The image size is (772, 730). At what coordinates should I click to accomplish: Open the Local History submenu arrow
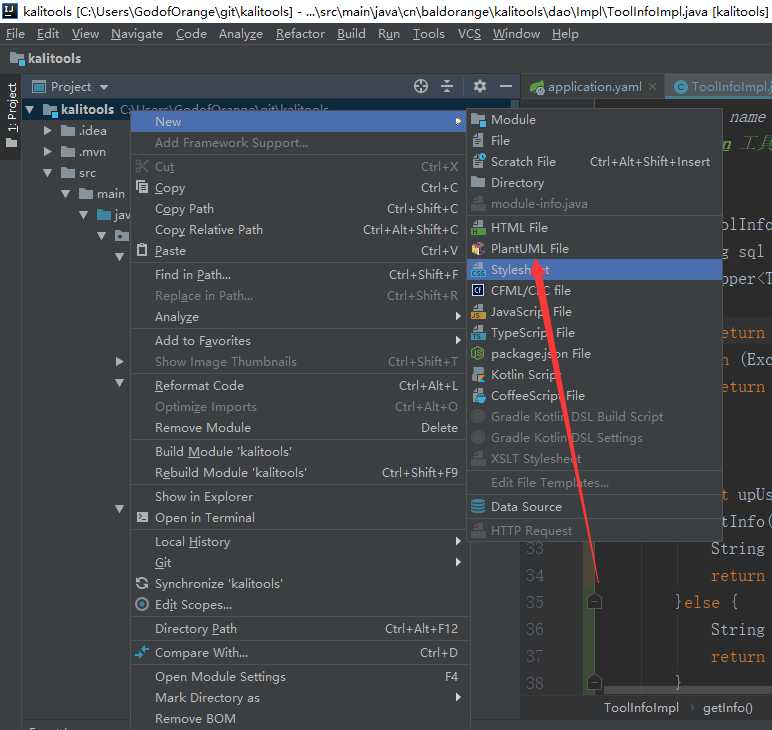tap(458, 541)
